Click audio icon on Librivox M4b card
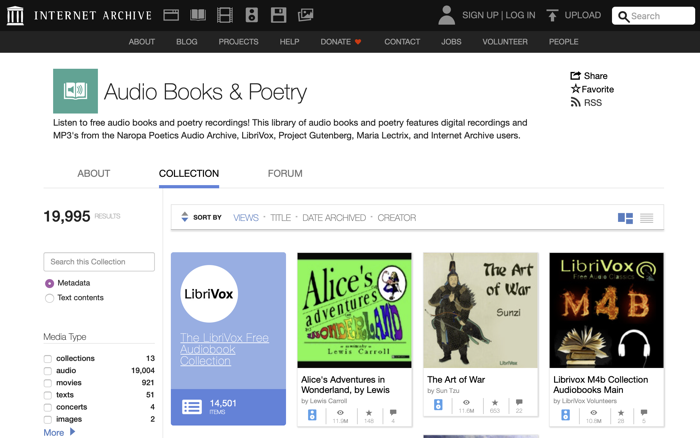 [565, 415]
